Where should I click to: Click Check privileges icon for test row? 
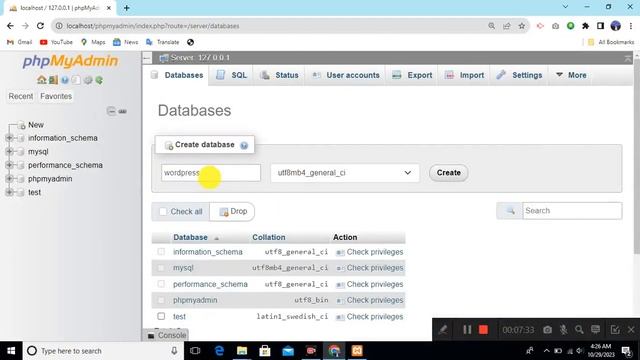340,317
